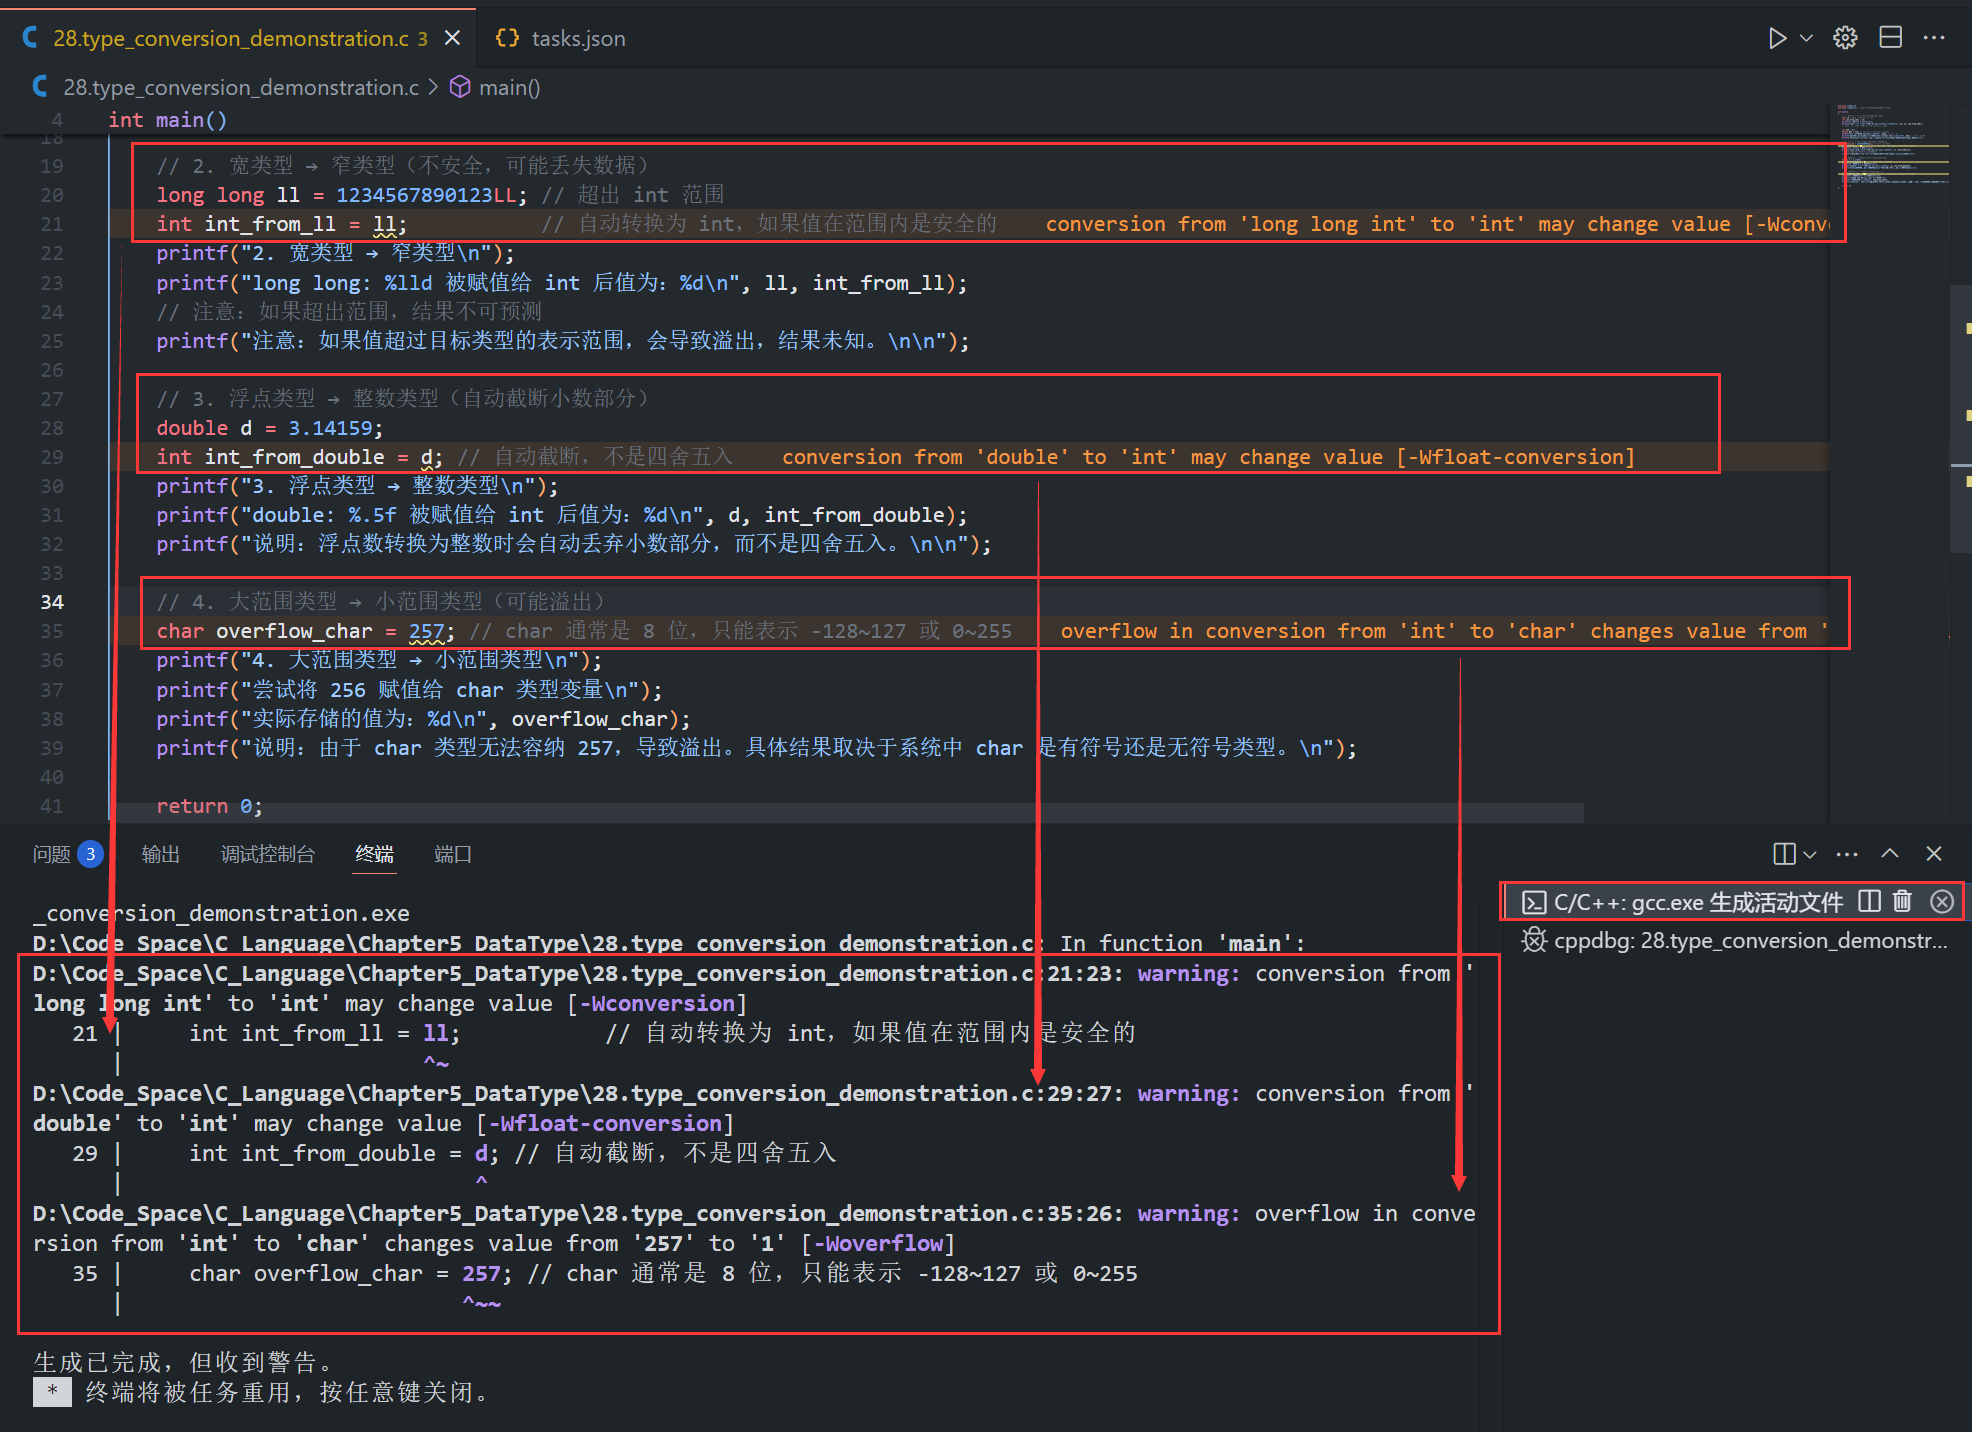Open panel ellipsis views and more actions
Screen dimensions: 1972x1432
(1846, 854)
